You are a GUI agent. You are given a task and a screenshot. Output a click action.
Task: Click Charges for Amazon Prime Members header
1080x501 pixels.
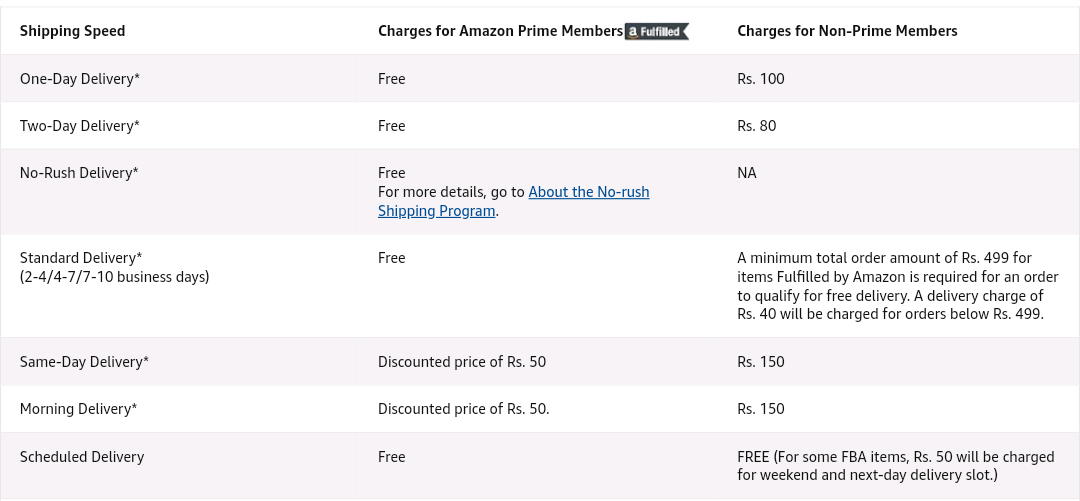(x=500, y=31)
